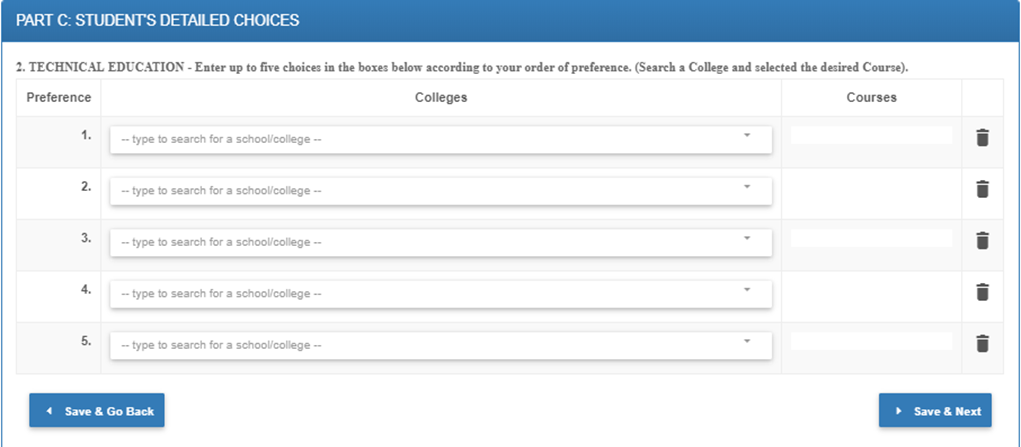The image size is (1021, 447).
Task: Click the Part C Student's Detailed Choices title
Action: point(158,20)
